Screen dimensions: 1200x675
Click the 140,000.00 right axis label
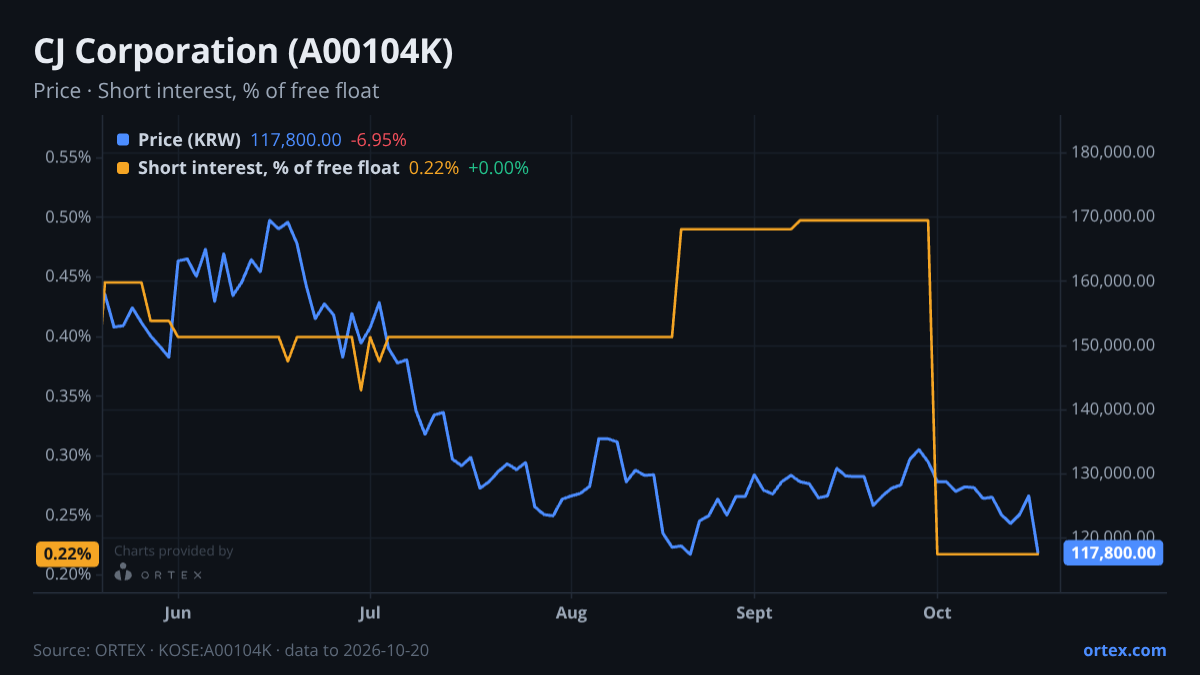pyautogui.click(x=1113, y=409)
